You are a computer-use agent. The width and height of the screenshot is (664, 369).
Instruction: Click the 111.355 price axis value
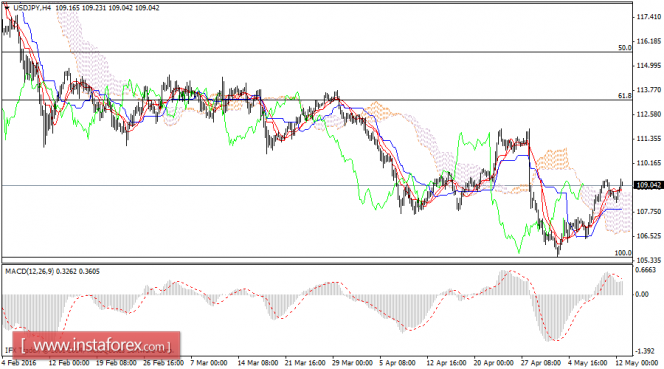(x=648, y=139)
